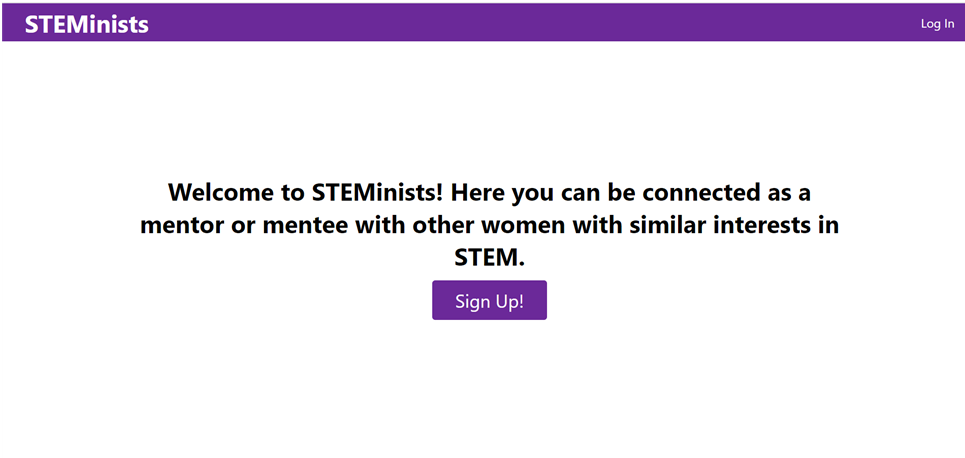Click blank white area below Sign Up
This screenshot has width=965, height=458.
pos(489,390)
